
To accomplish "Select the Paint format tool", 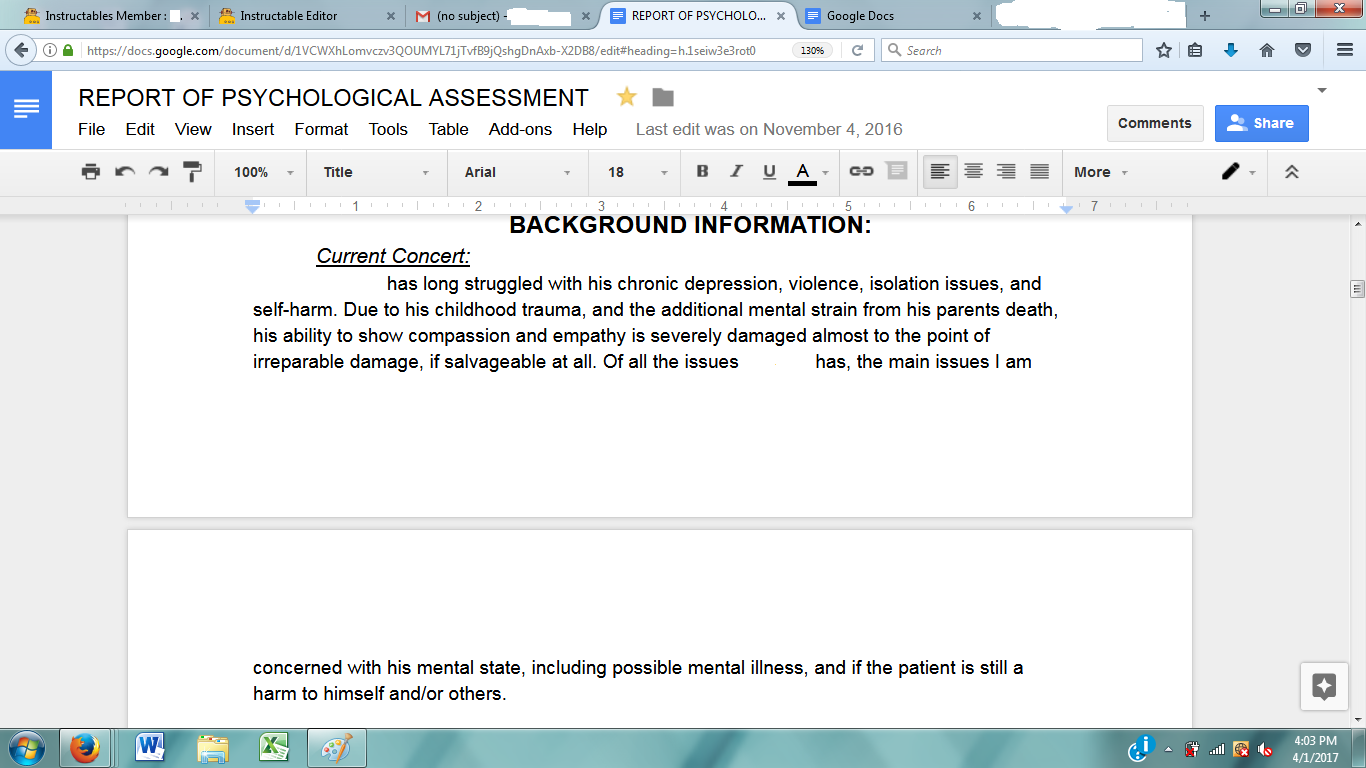I will (x=192, y=172).
